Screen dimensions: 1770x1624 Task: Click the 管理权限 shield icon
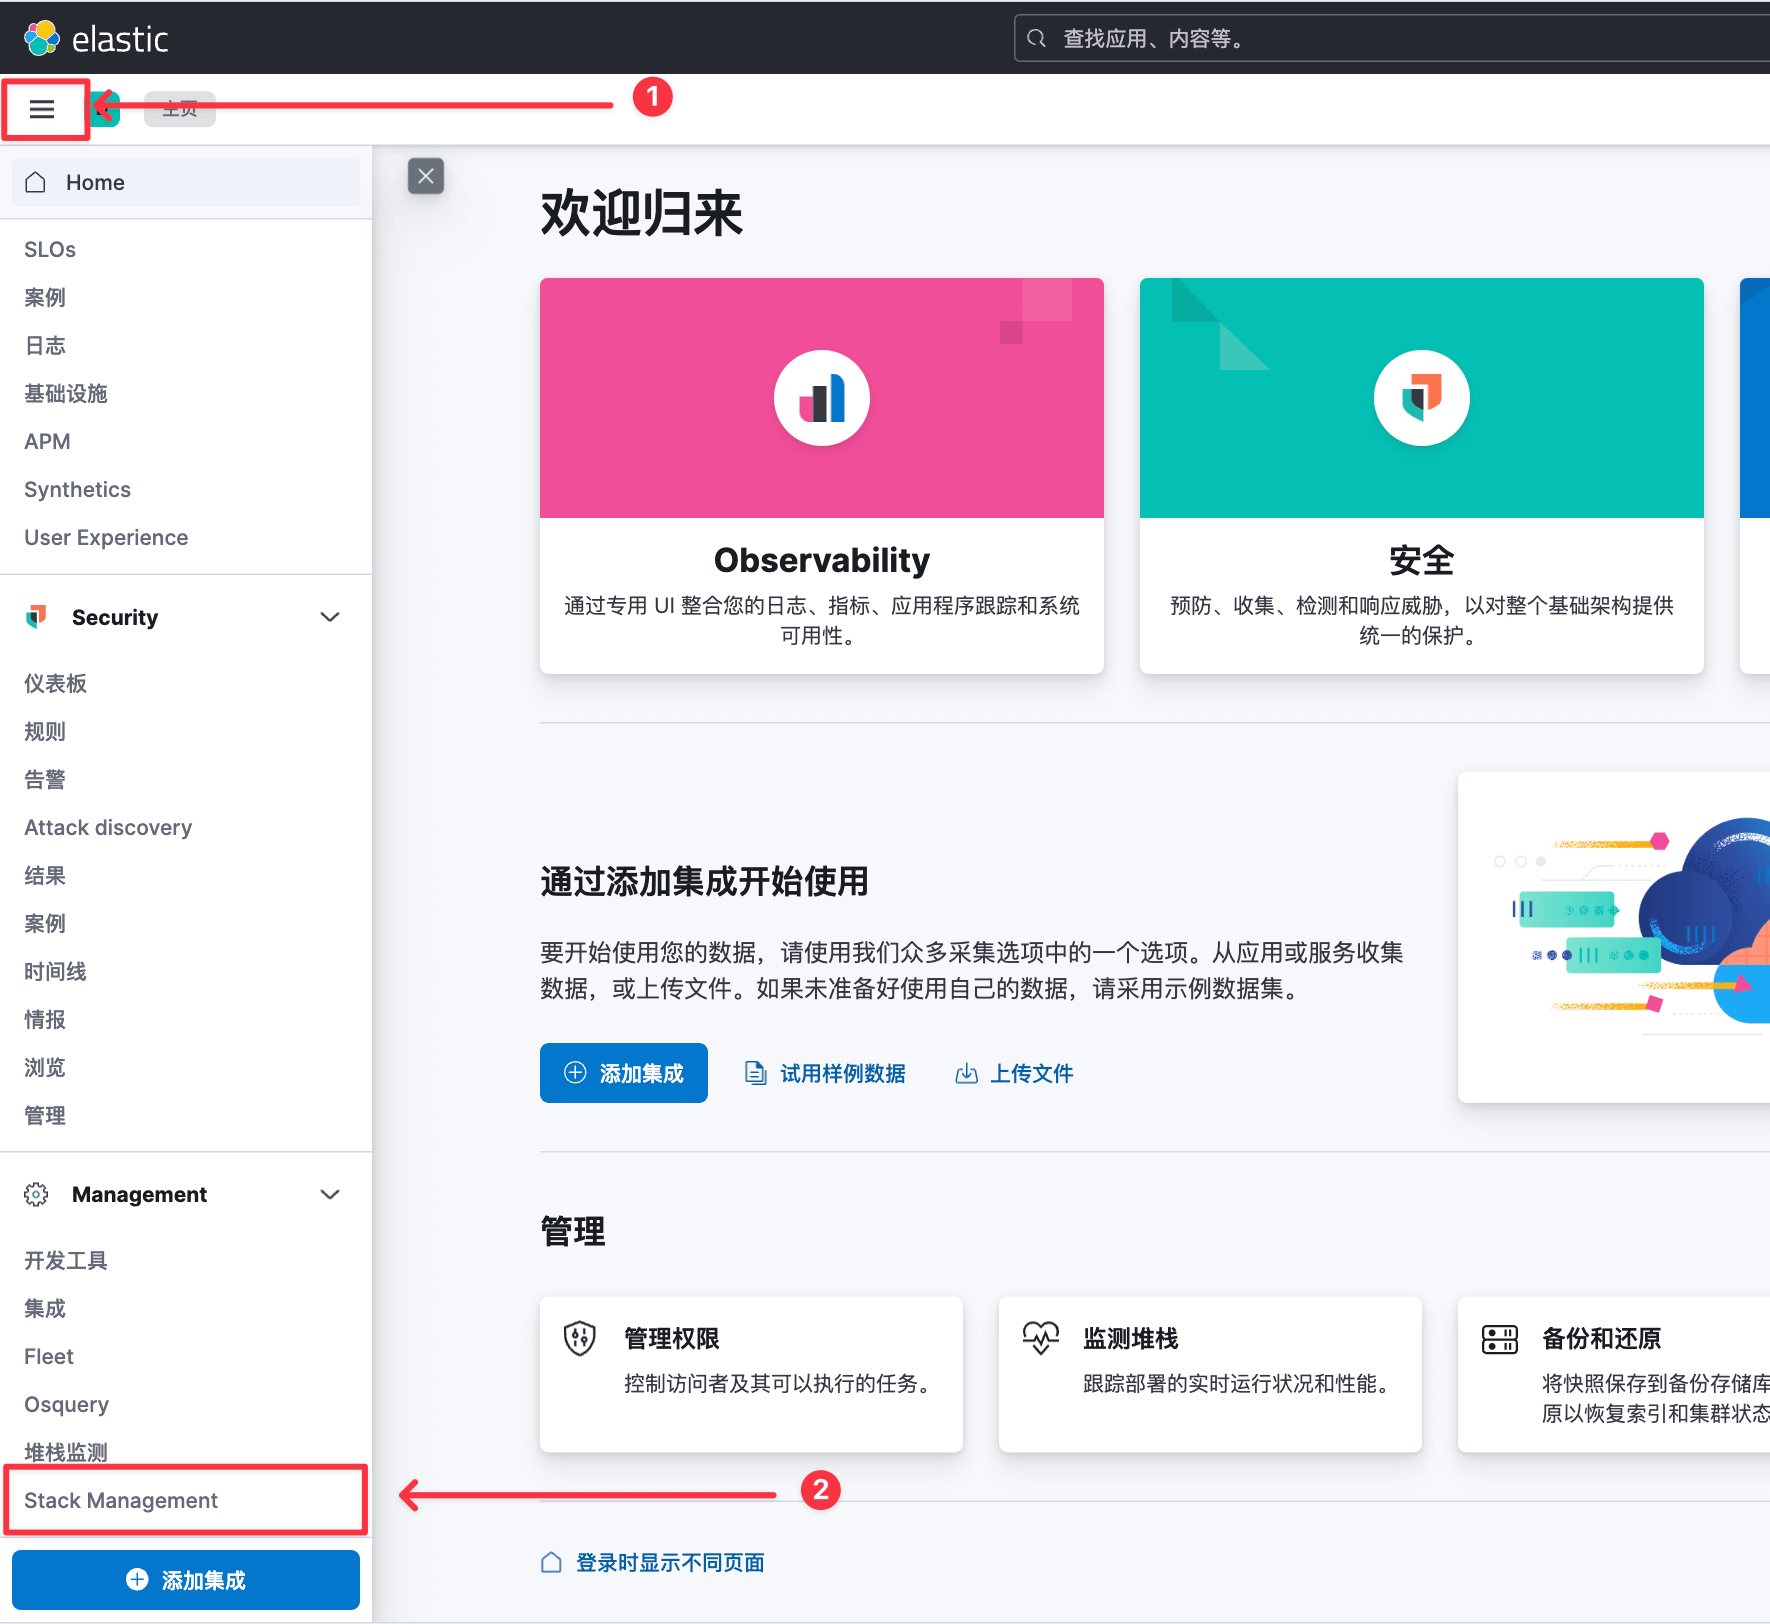tap(580, 1338)
